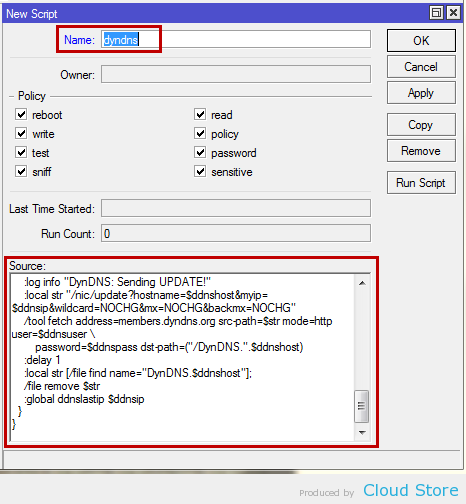Apply the script settings
The height and width of the screenshot is (504, 466).
421,93
